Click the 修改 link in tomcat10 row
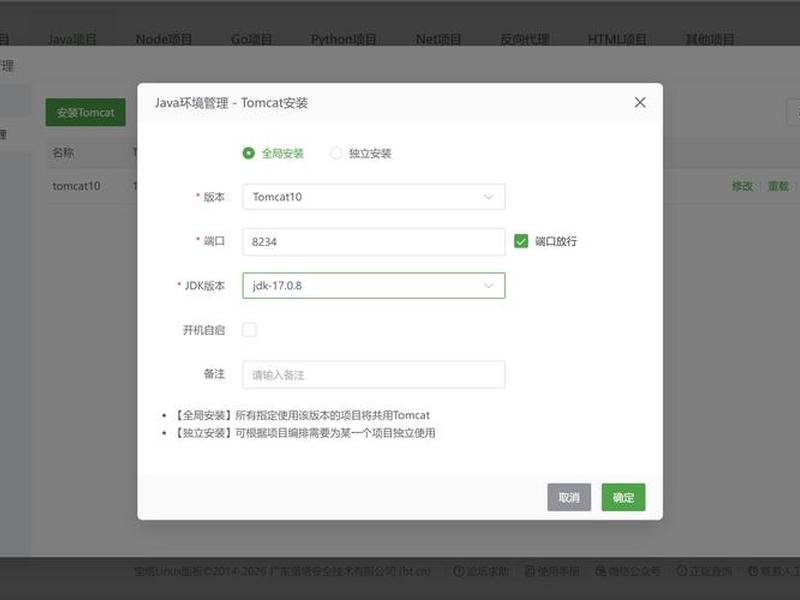 [x=742, y=186]
